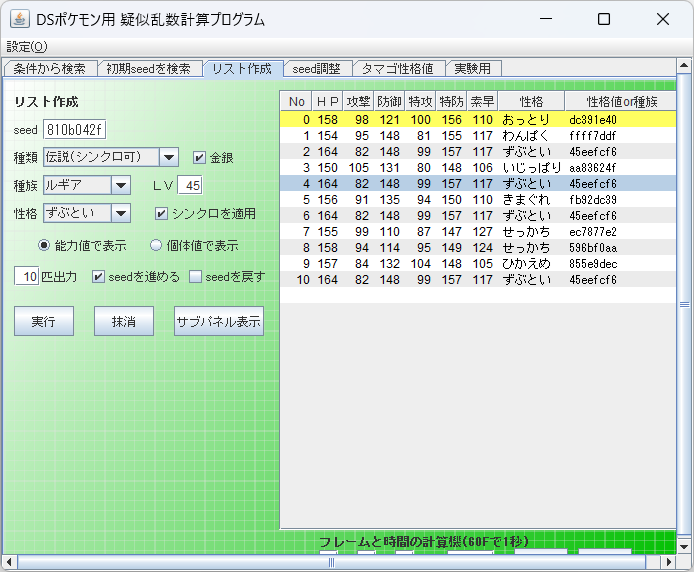This screenshot has width=694, height=572.
Task: Click the 抹消 button
Action: point(124,321)
